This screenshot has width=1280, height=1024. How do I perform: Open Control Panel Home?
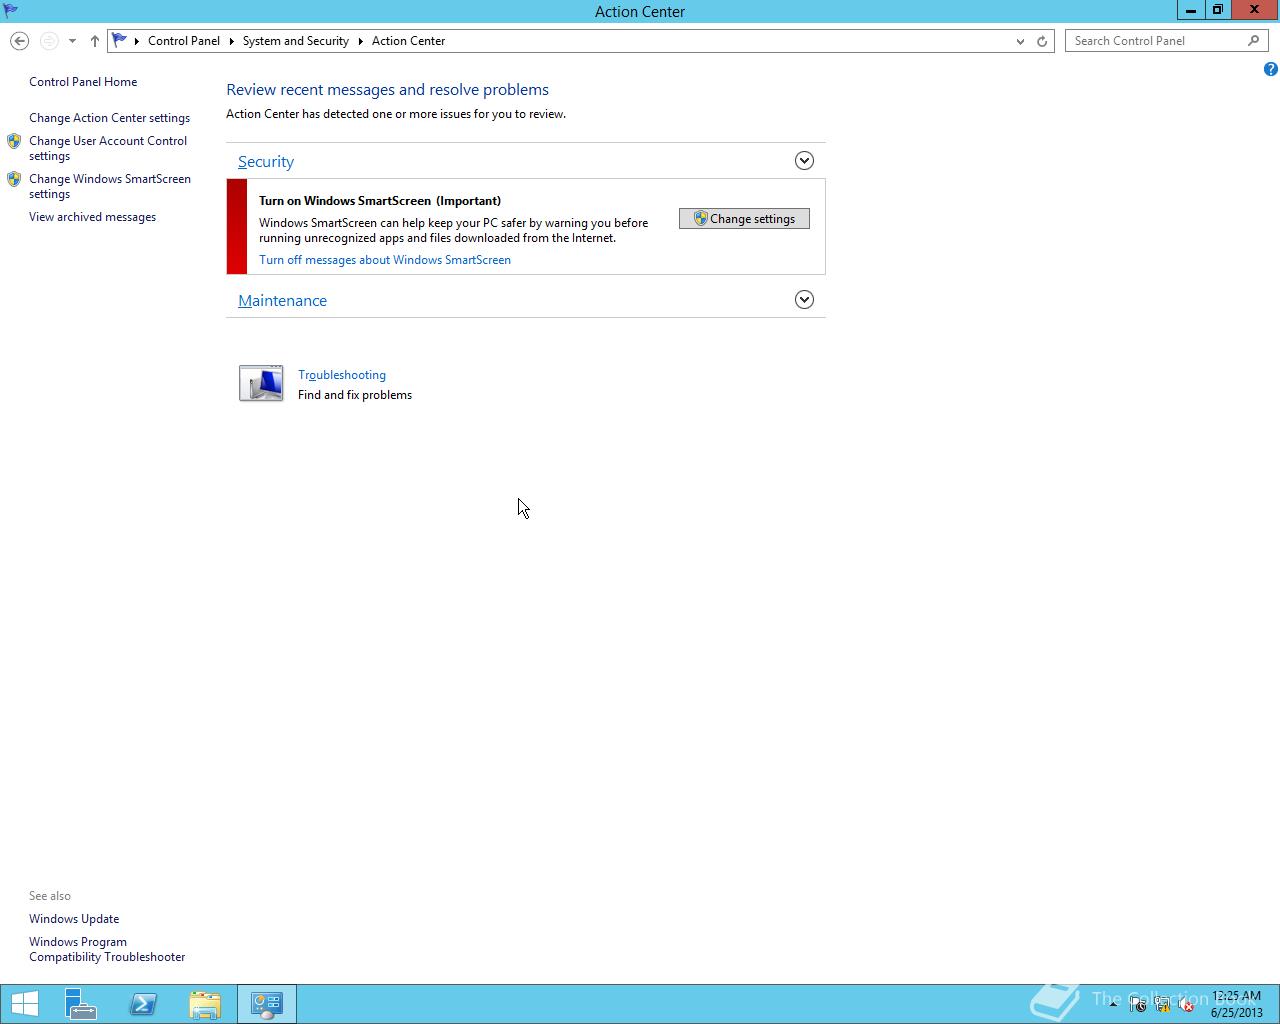coord(83,82)
